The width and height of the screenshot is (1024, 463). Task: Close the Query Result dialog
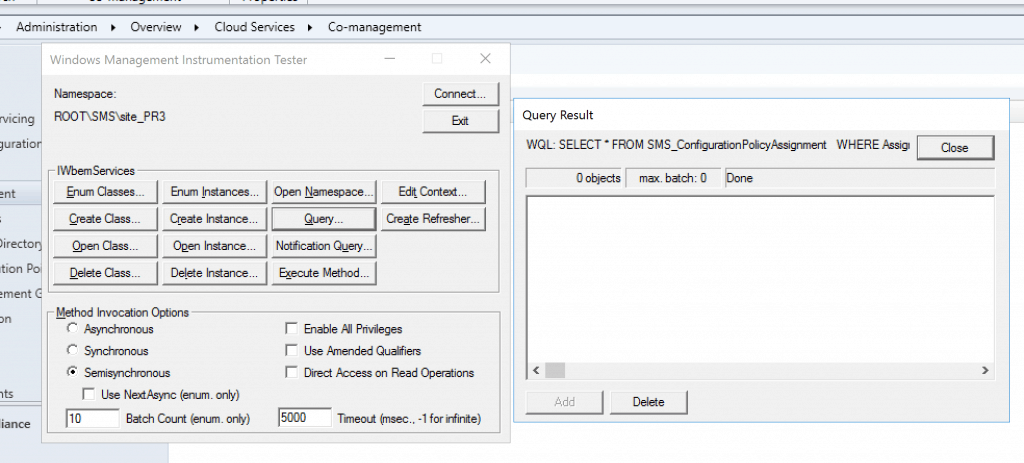point(955,148)
